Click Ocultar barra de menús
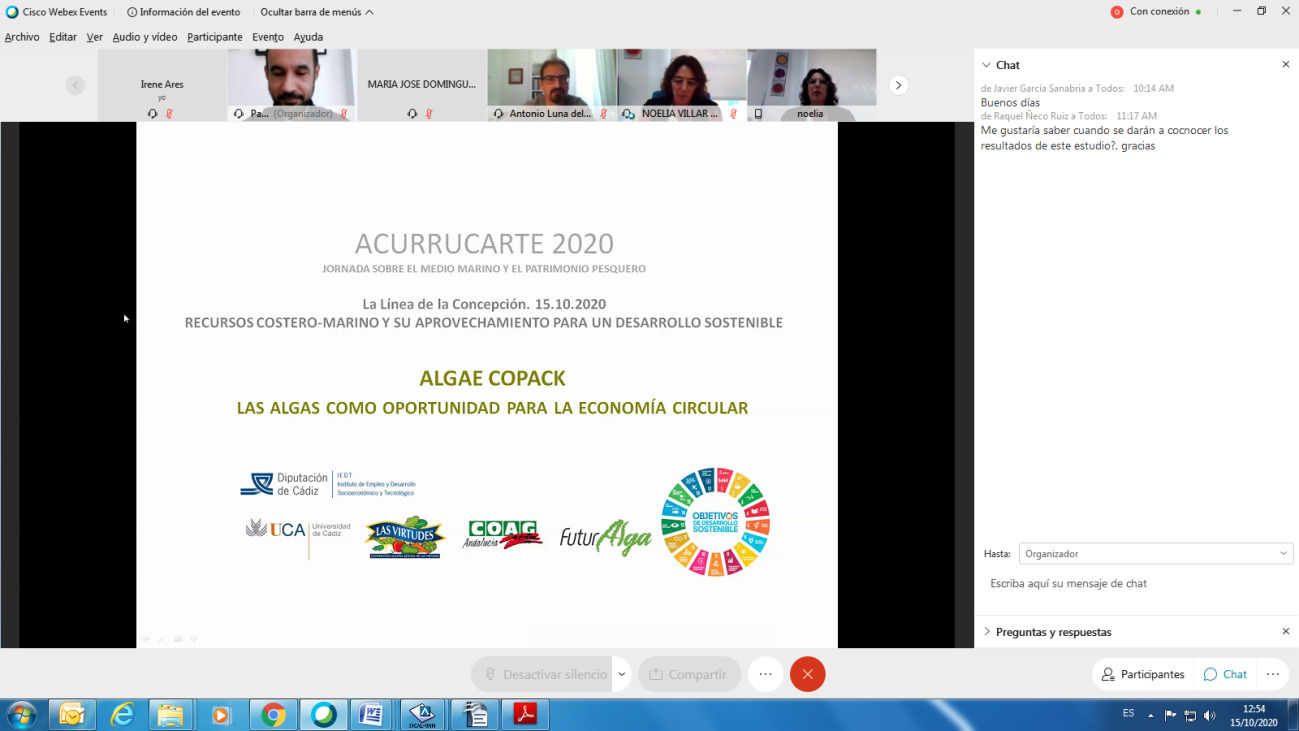 coord(316,12)
